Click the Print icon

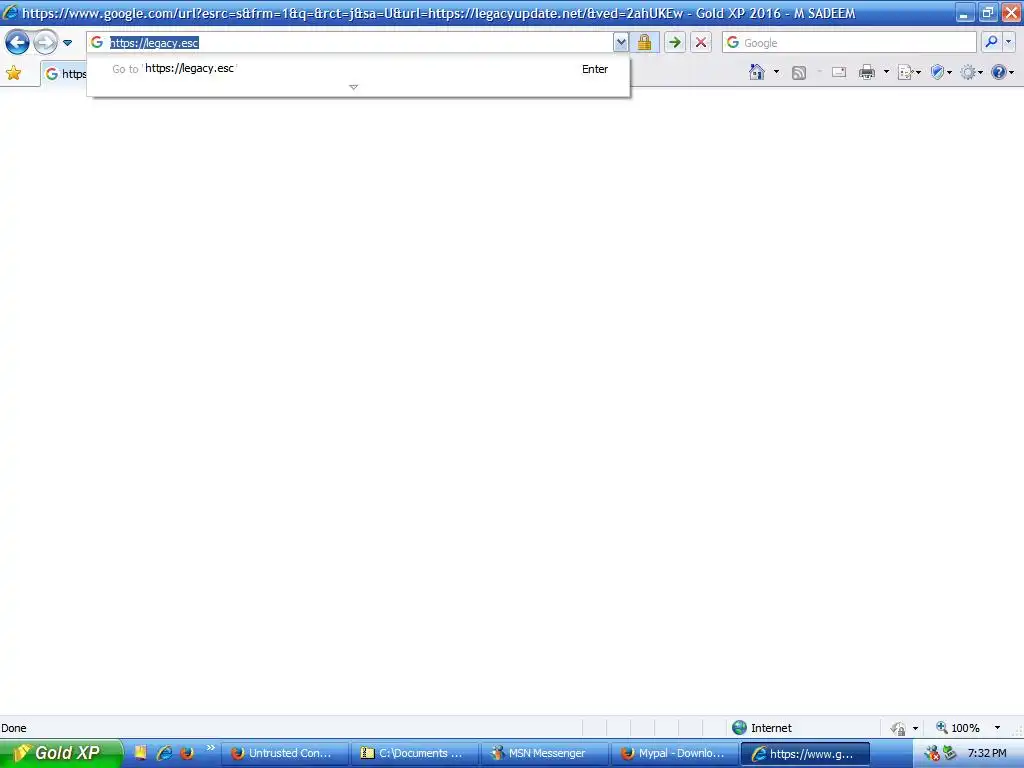[x=867, y=72]
